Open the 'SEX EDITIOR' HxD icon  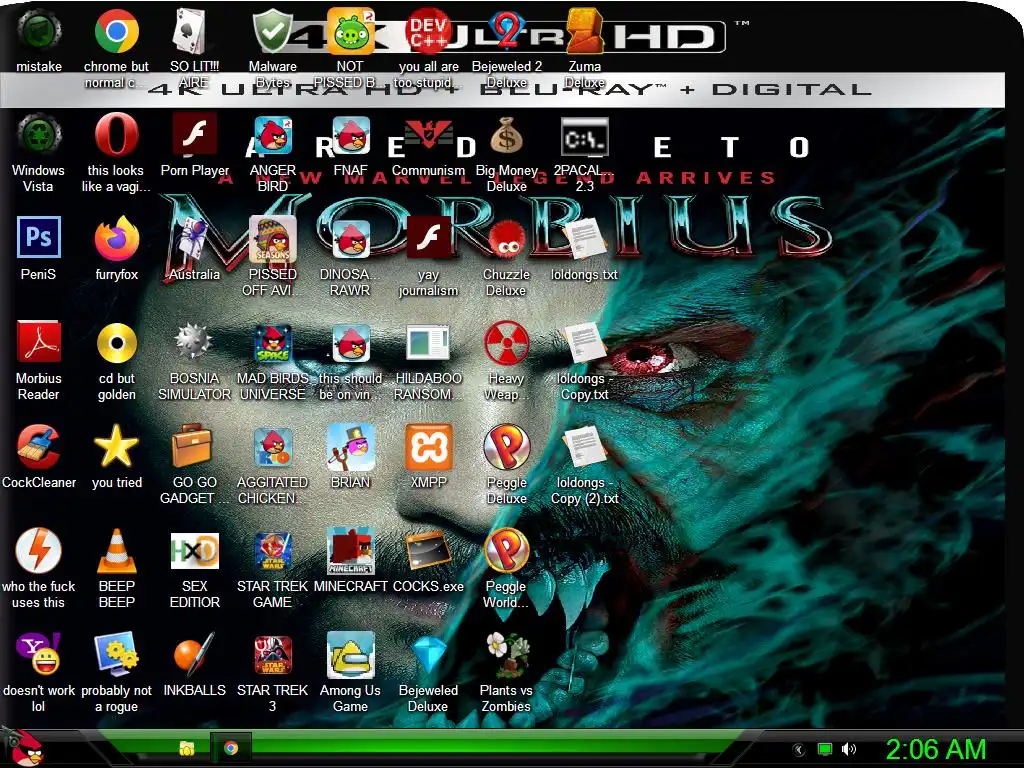194,551
